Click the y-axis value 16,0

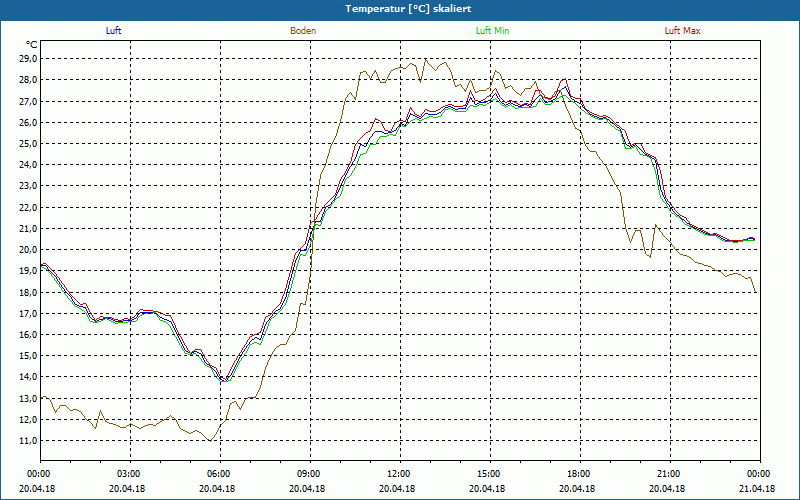click(29, 335)
